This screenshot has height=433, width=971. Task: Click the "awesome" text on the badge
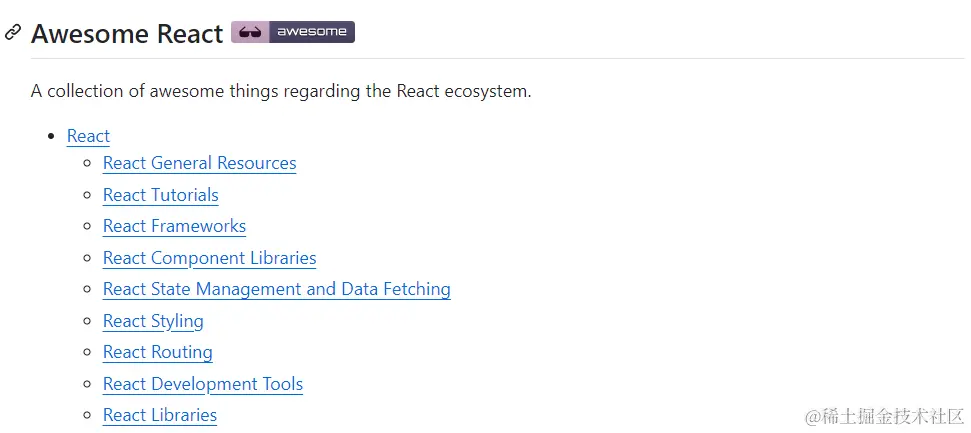(311, 32)
